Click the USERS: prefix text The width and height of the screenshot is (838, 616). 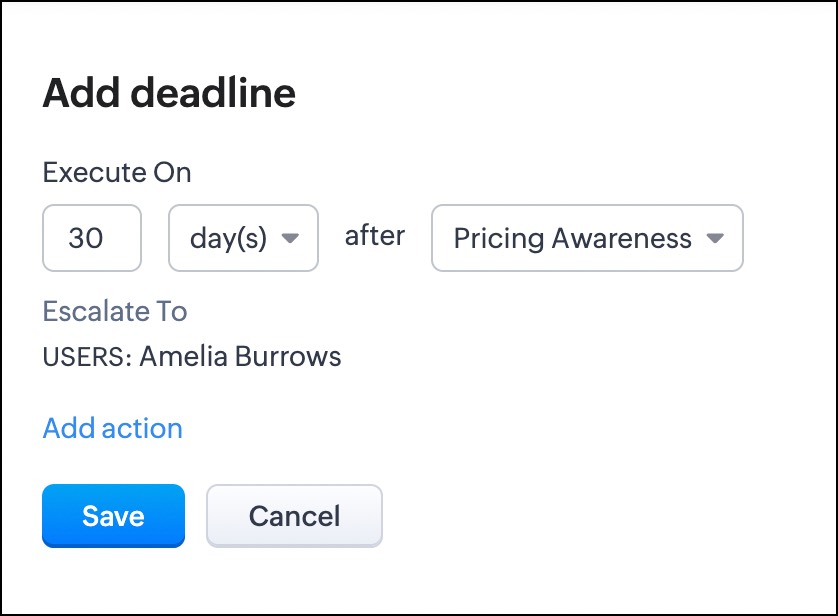[87, 357]
